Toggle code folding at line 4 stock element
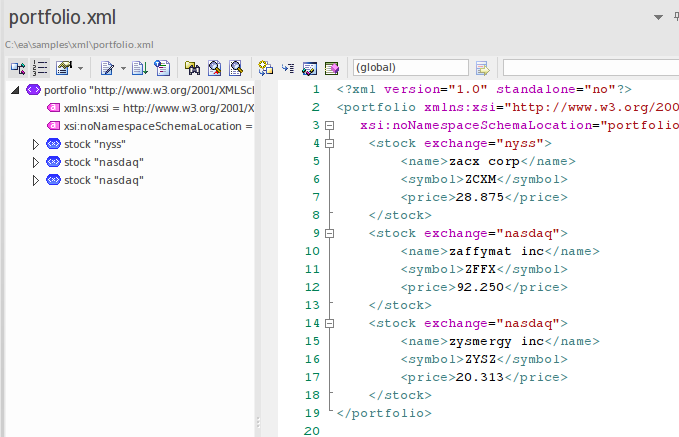 click(x=328, y=143)
